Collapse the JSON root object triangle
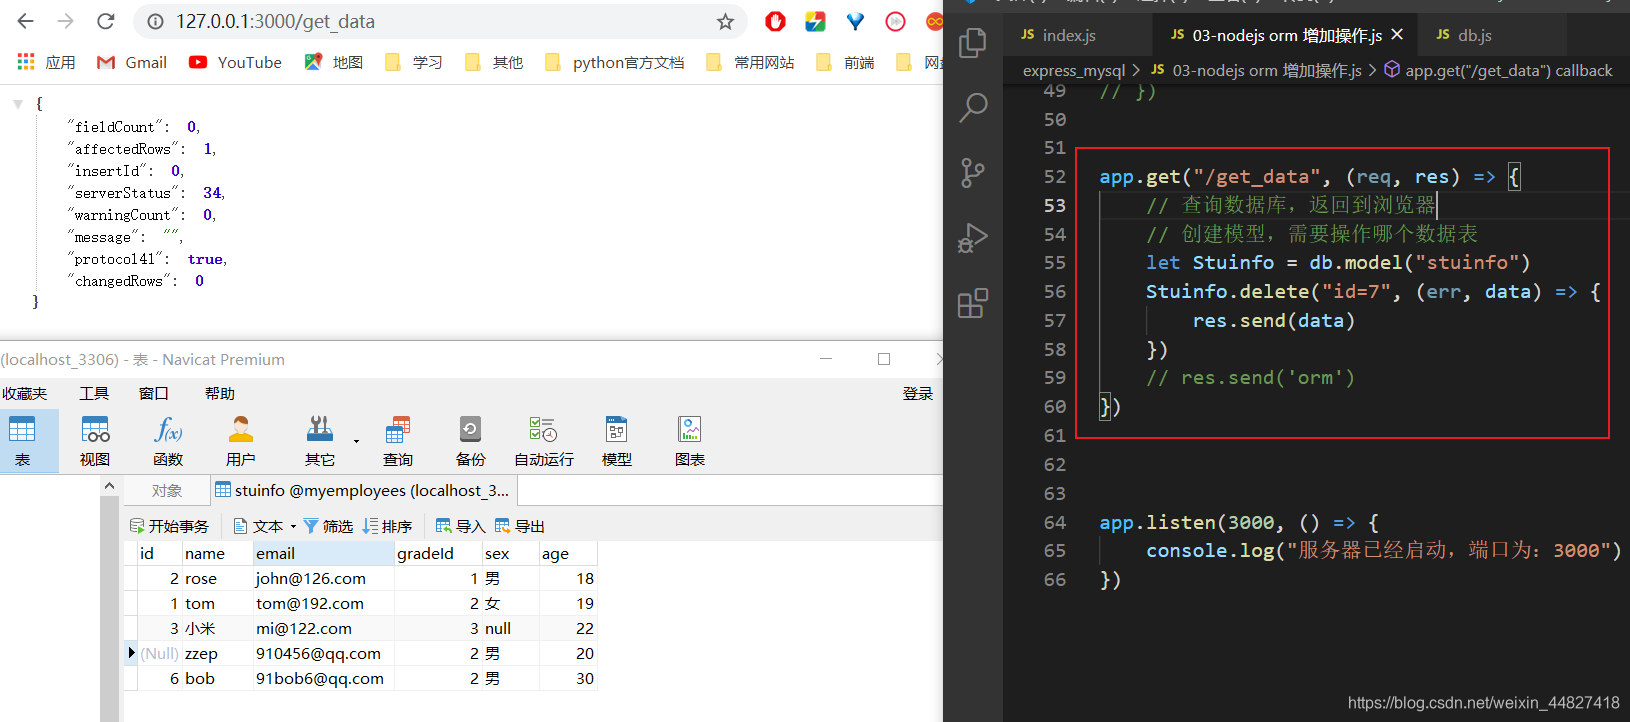This screenshot has width=1630, height=722. tap(17, 104)
